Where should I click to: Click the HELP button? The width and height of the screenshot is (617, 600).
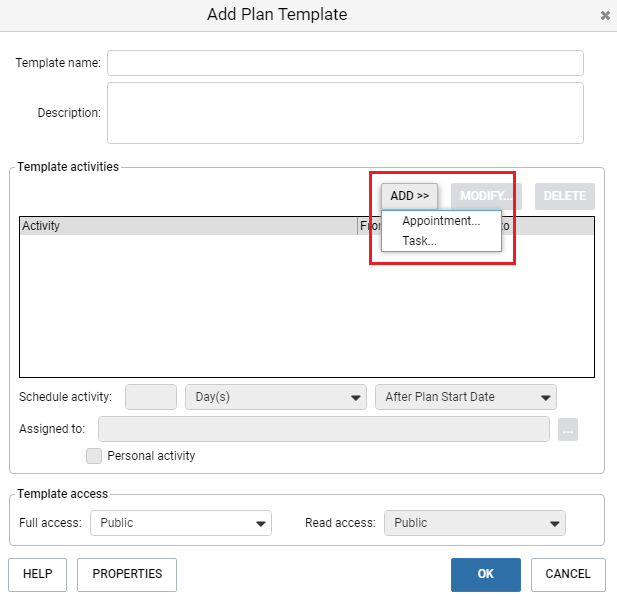(x=37, y=574)
